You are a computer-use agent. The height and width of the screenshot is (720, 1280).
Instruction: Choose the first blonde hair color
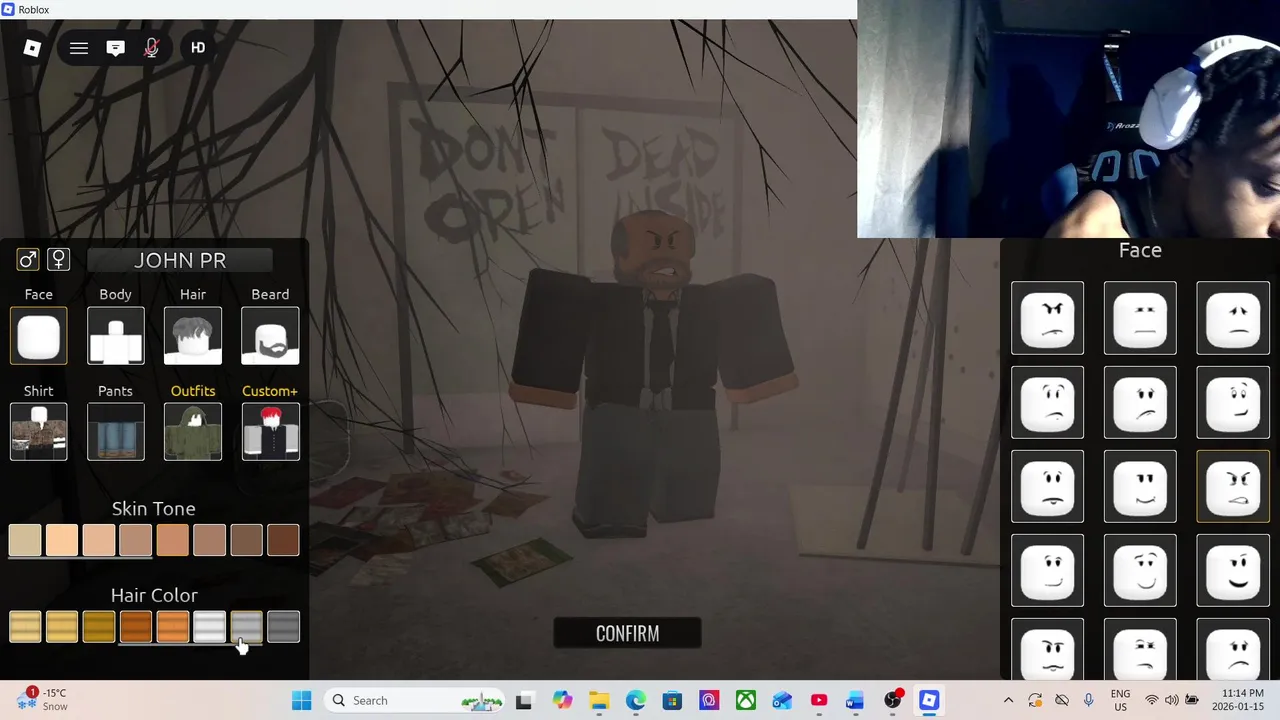[25, 627]
